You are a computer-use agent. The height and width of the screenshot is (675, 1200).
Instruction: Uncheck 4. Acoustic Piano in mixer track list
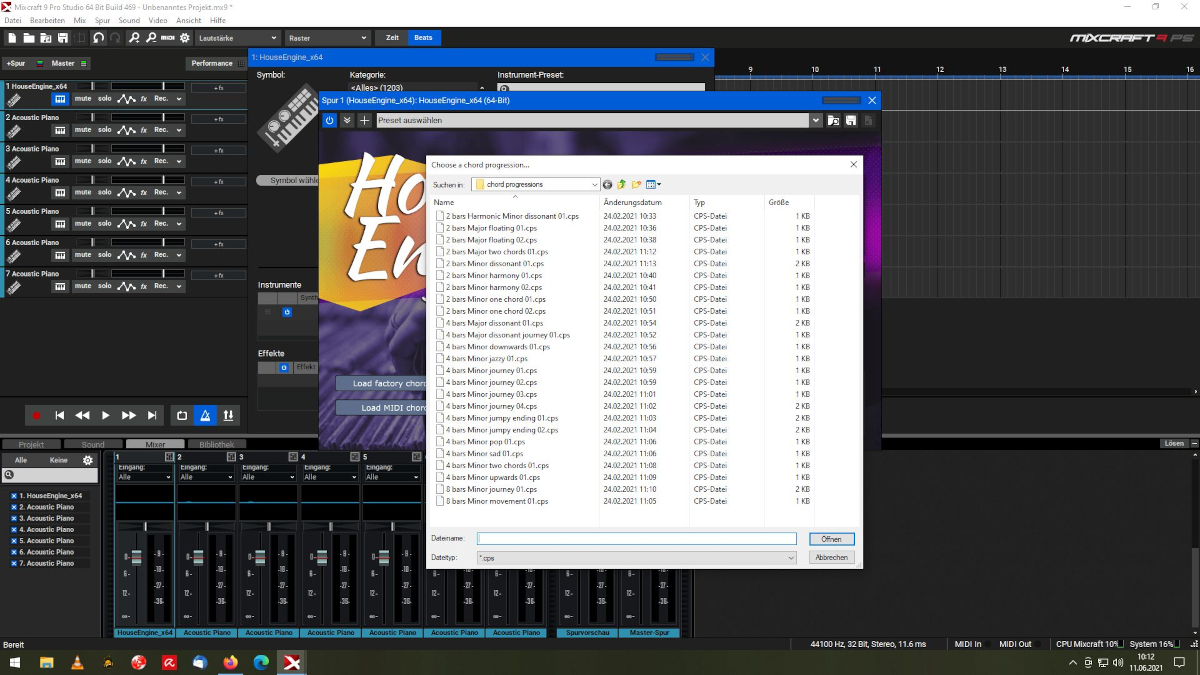[x=14, y=529]
